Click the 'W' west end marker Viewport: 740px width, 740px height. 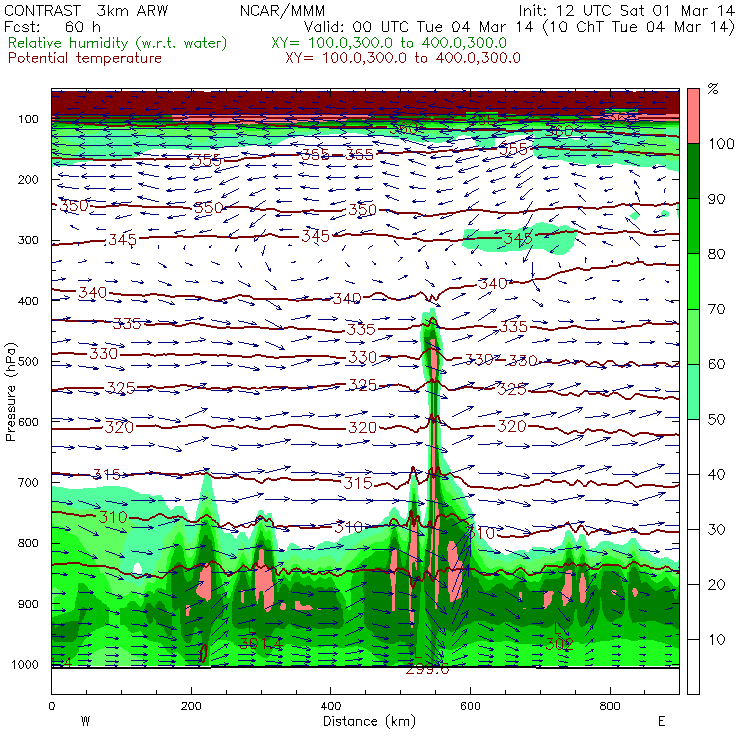85,721
